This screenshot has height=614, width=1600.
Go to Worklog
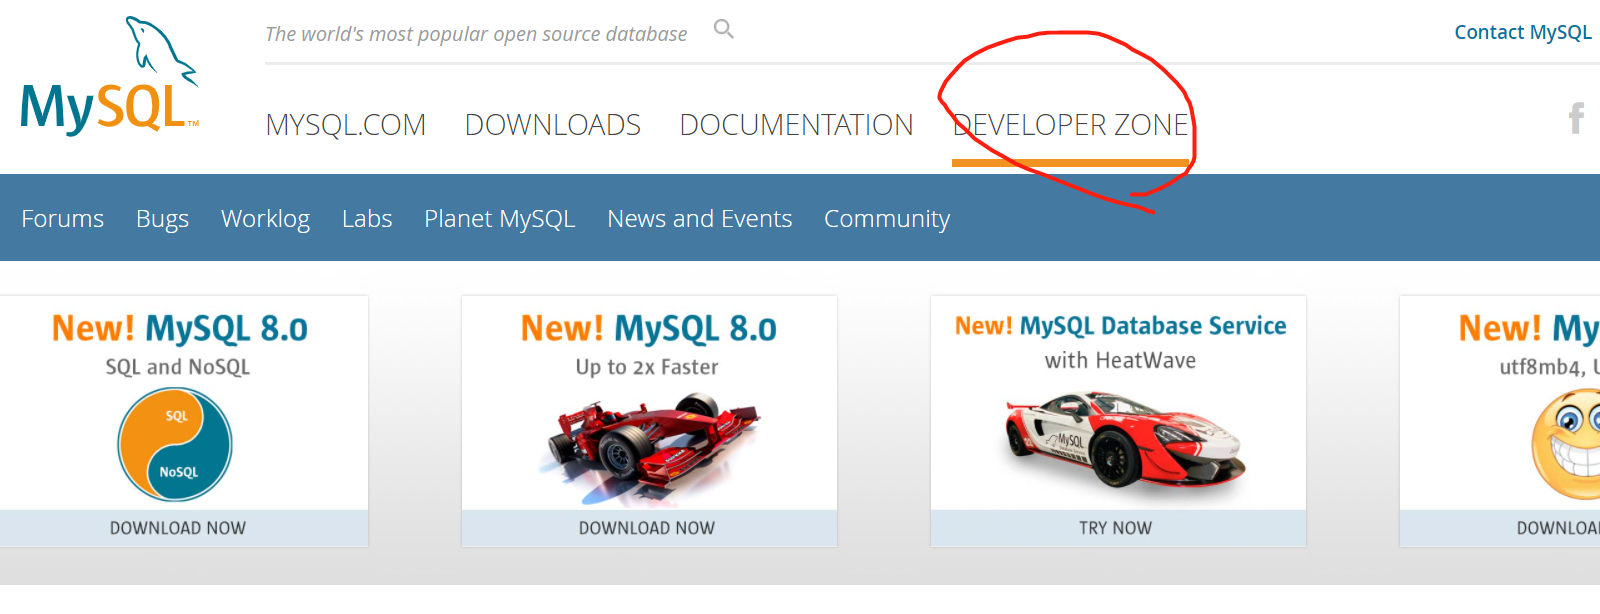coord(265,219)
